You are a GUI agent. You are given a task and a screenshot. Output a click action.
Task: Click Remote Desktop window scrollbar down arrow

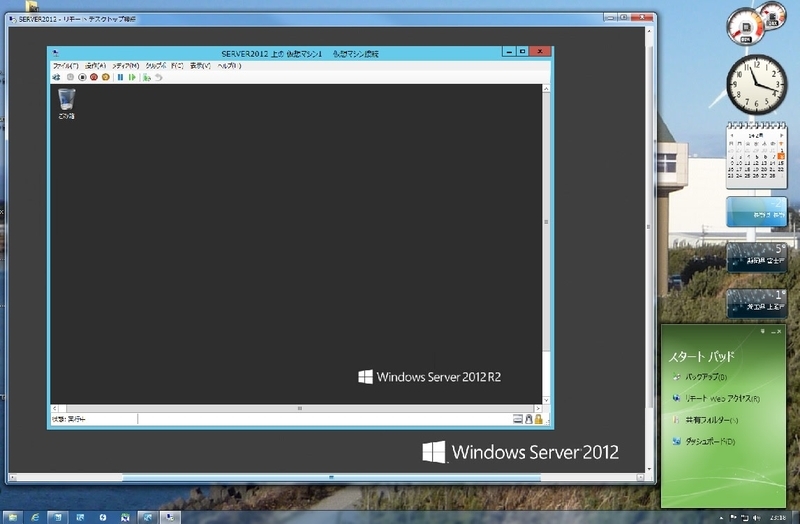649,469
